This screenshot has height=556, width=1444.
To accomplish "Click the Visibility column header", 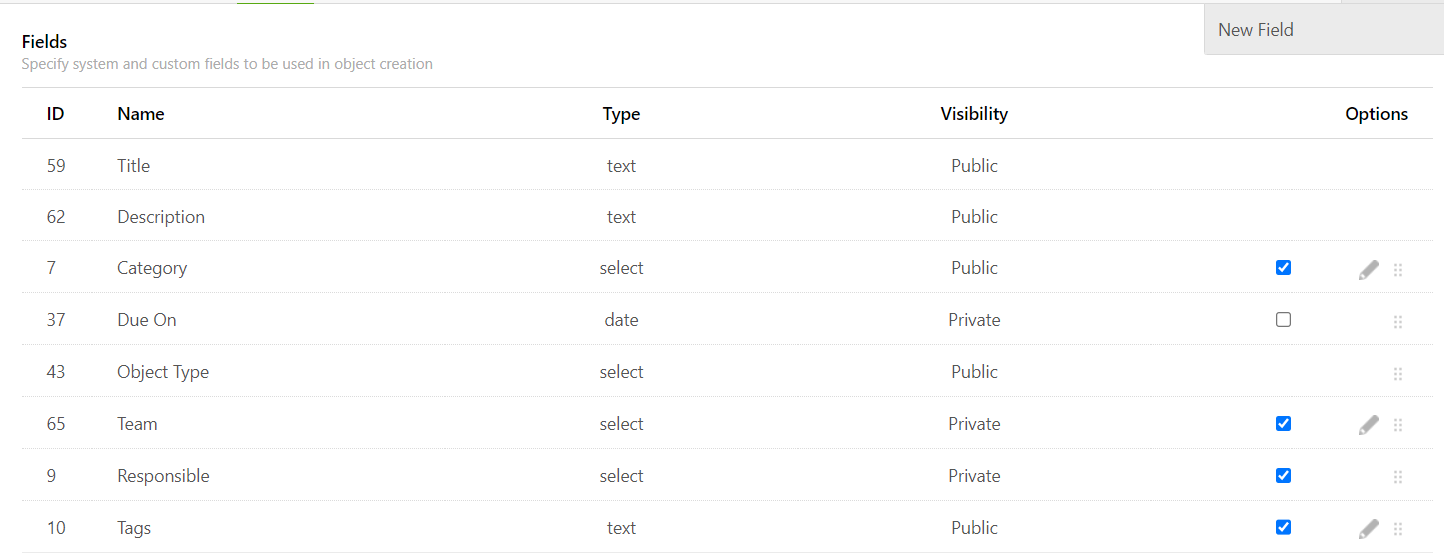I will [x=974, y=114].
